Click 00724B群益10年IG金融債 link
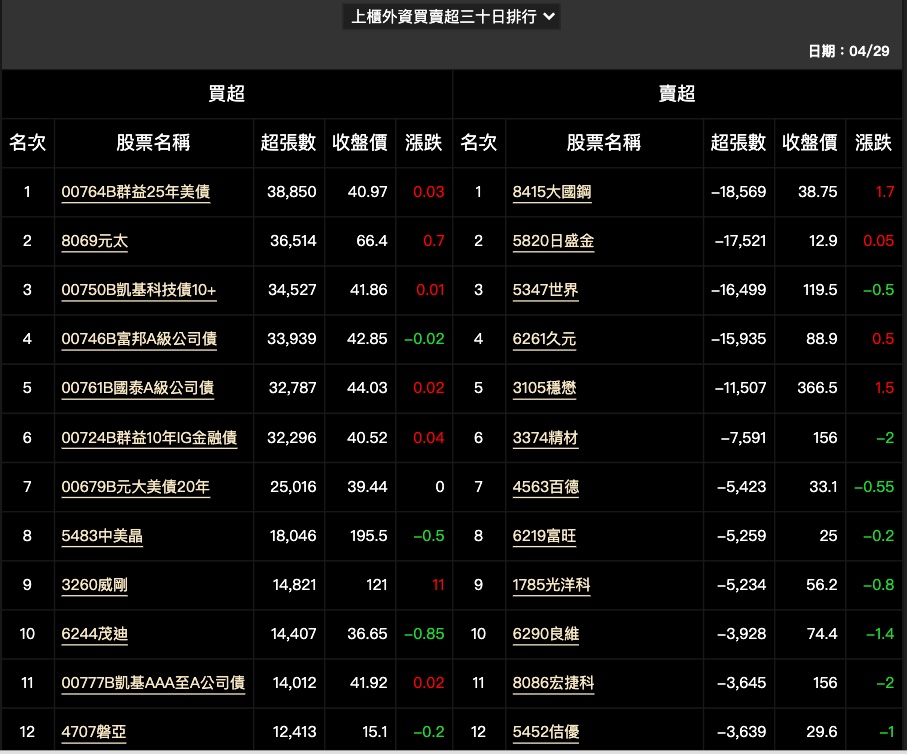Screen dimensions: 907x754 coord(149,437)
